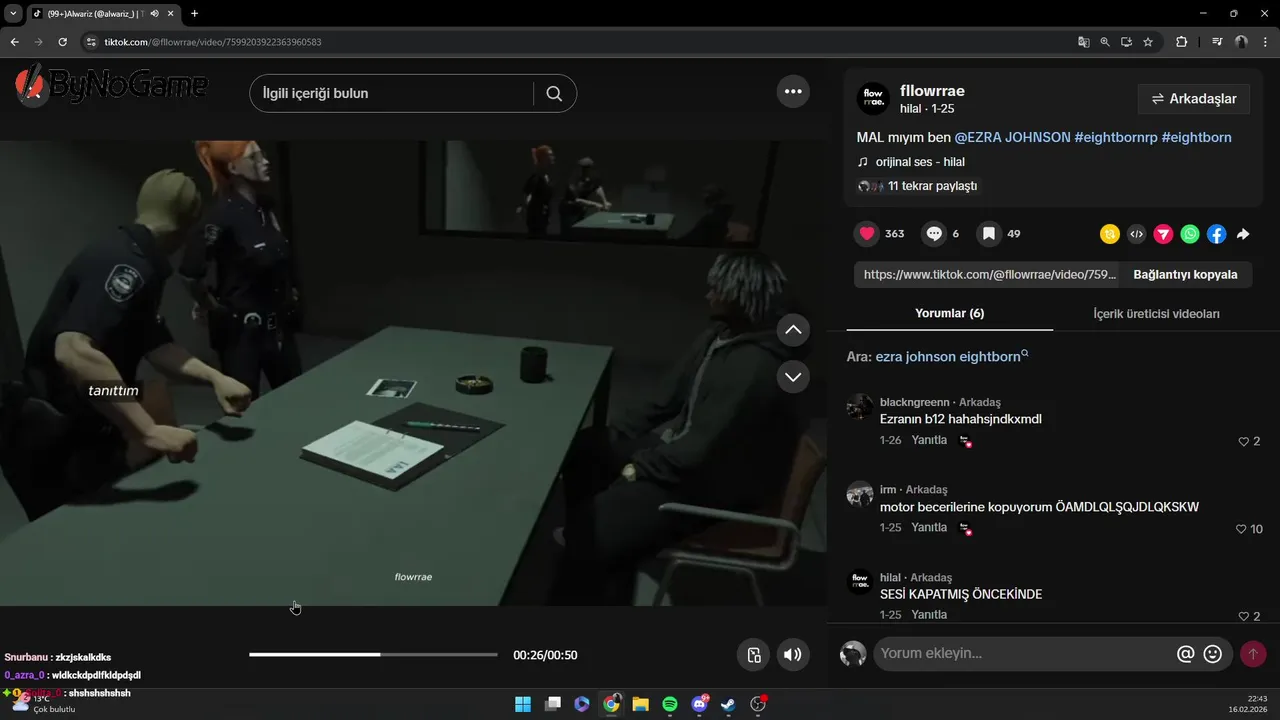Bookmark this page with star icon
Image resolution: width=1280 pixels, height=720 pixels.
(x=1148, y=42)
